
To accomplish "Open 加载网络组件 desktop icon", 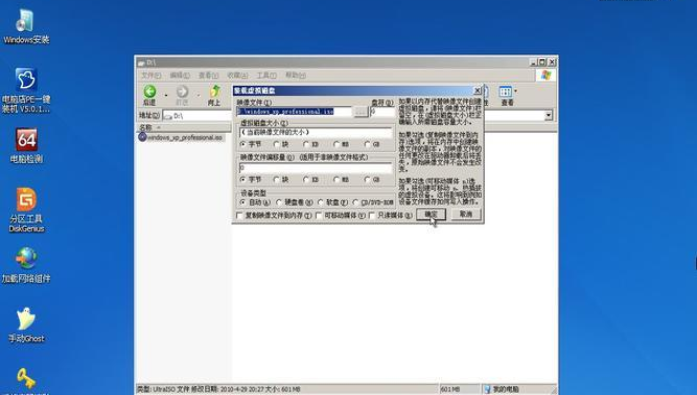I will (x=26, y=265).
